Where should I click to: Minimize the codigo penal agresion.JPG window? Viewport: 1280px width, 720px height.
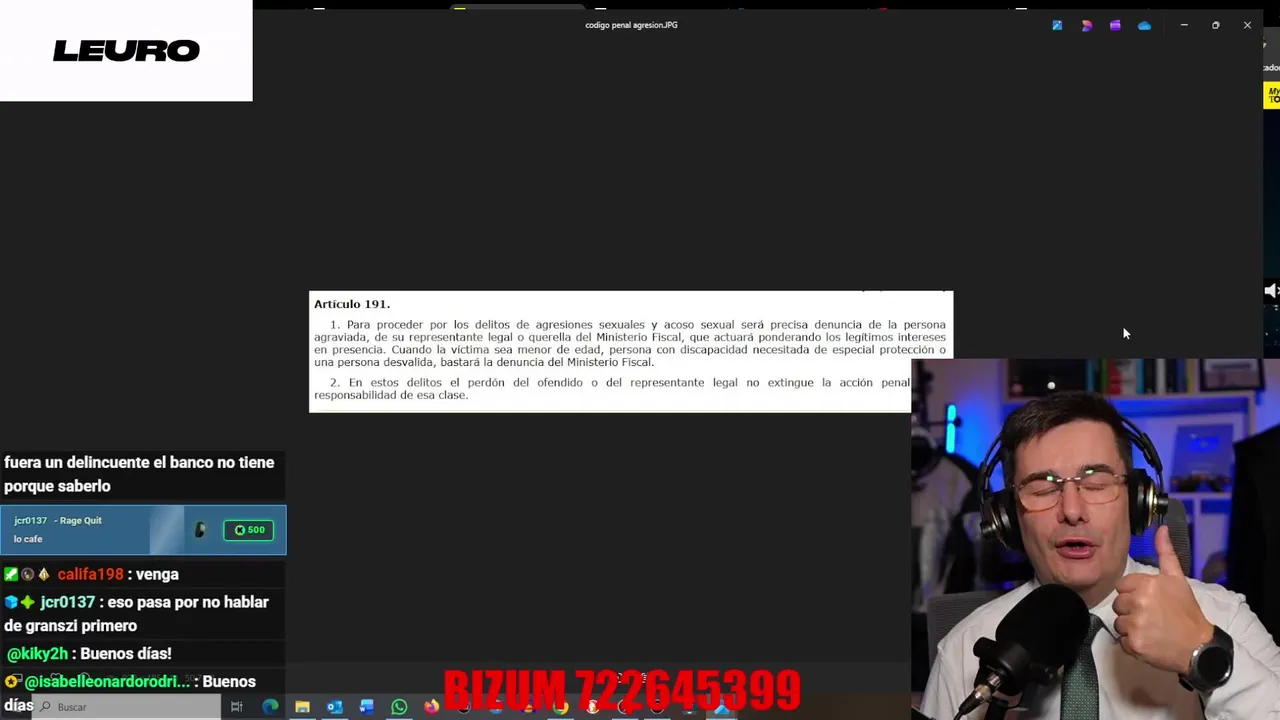(1184, 25)
